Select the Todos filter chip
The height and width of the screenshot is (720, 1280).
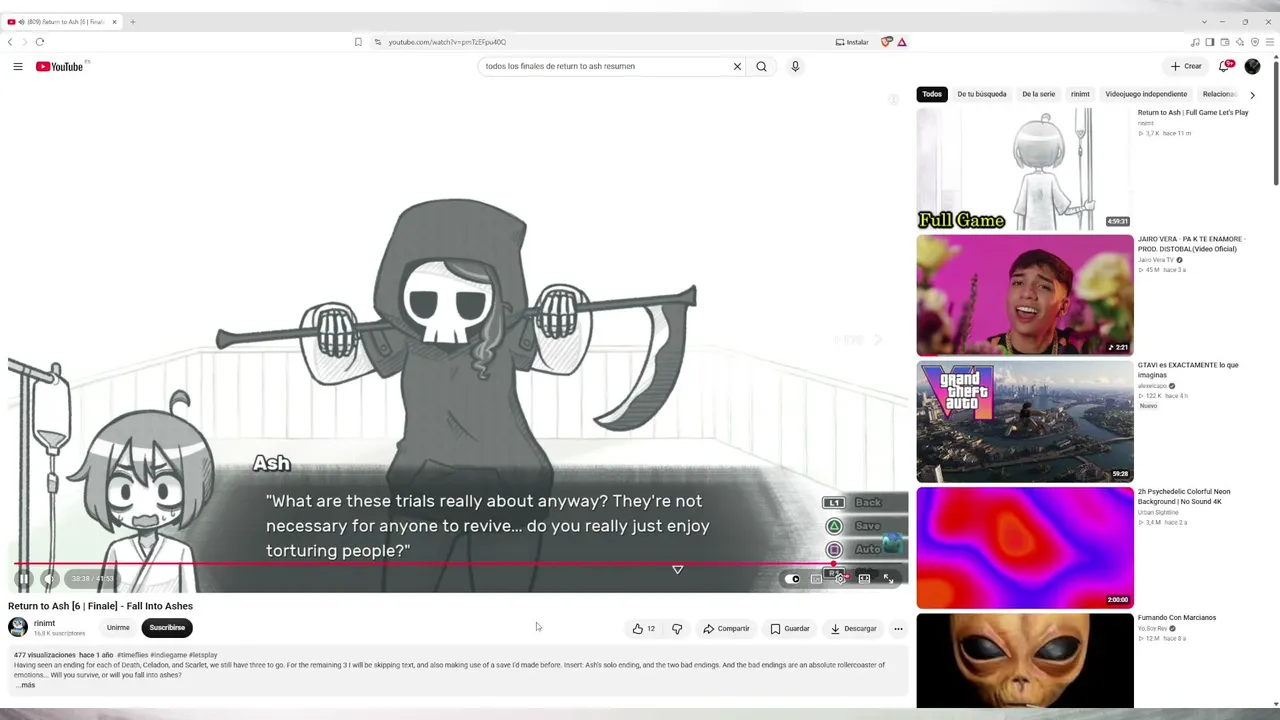pyautogui.click(x=932, y=94)
